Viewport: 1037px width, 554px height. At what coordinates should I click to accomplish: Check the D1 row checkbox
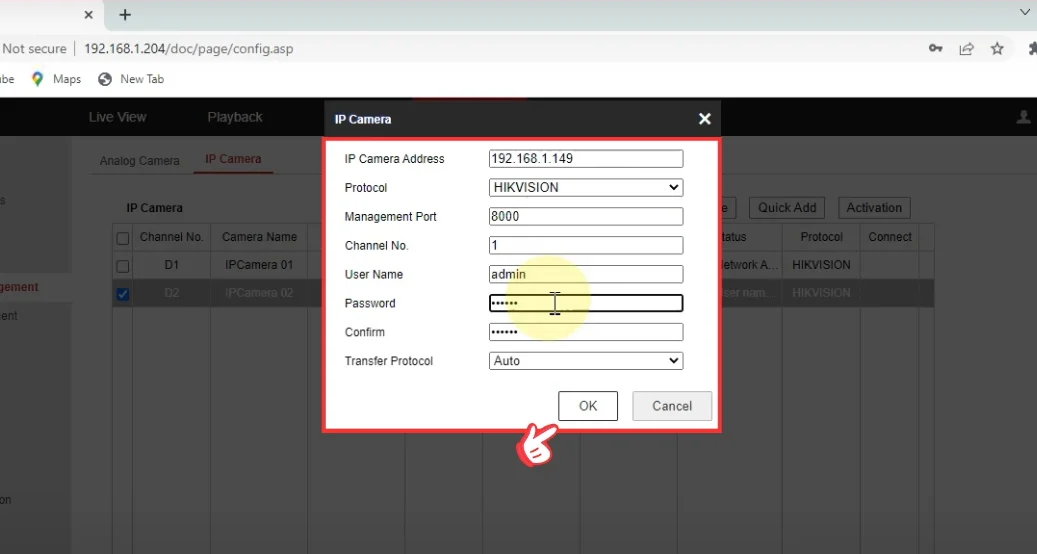(x=122, y=266)
